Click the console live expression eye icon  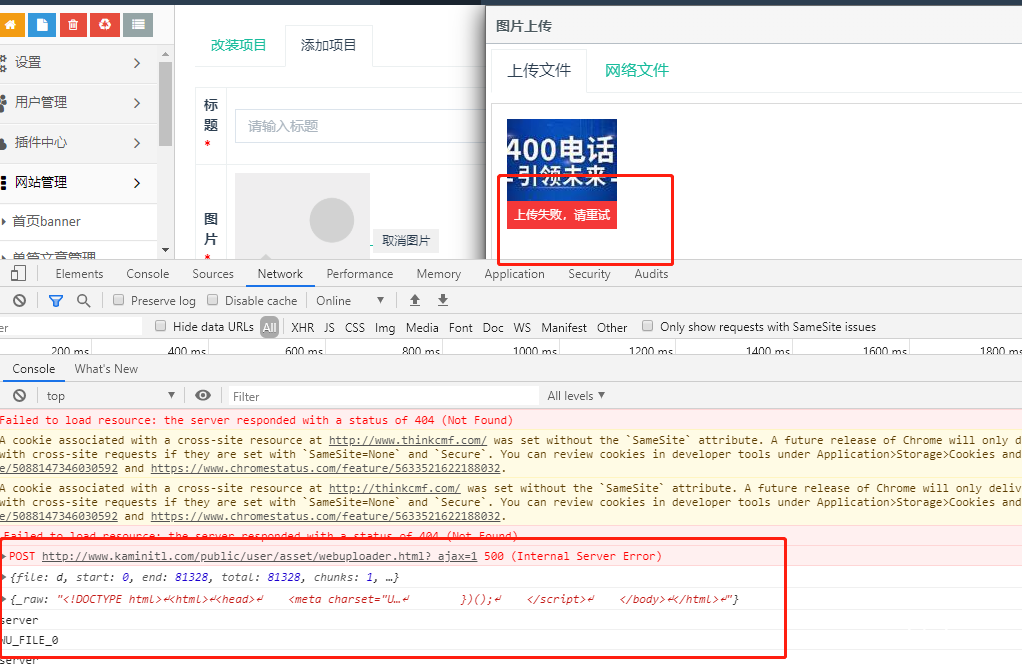(x=203, y=396)
